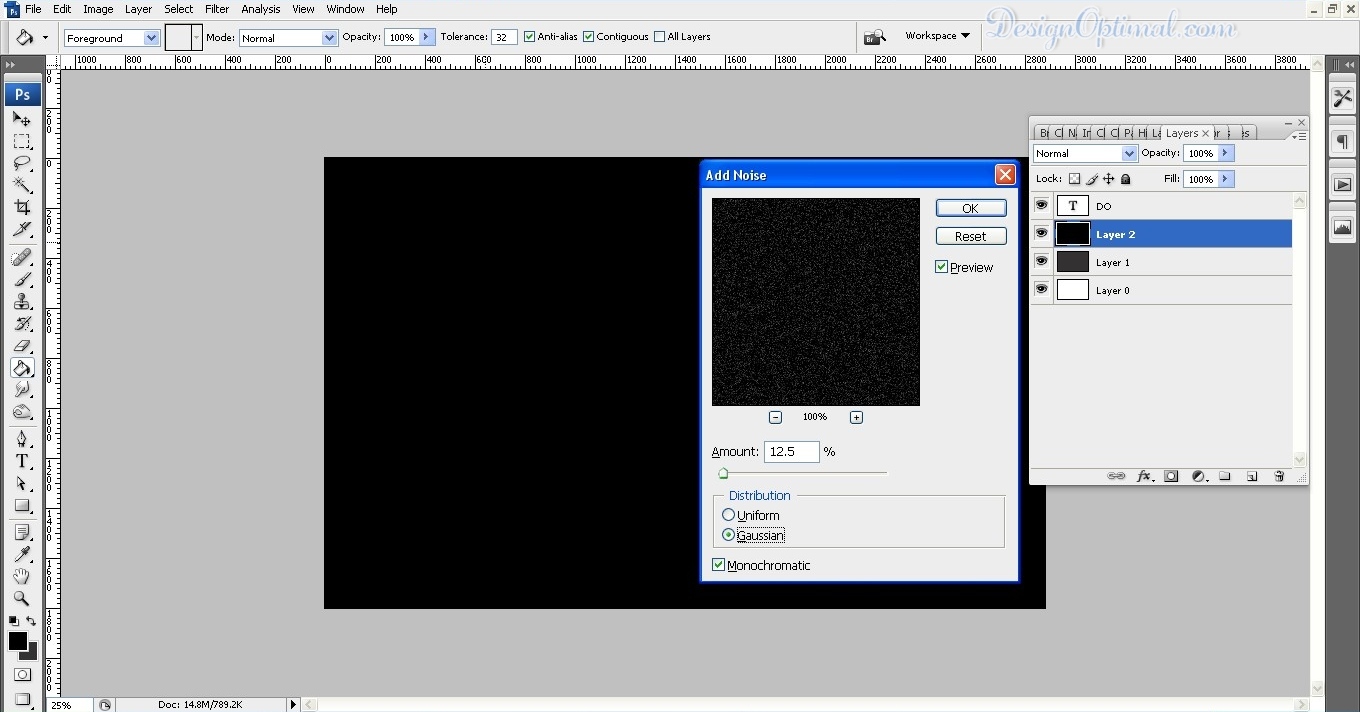Select the Healing Brush tool

point(22,258)
